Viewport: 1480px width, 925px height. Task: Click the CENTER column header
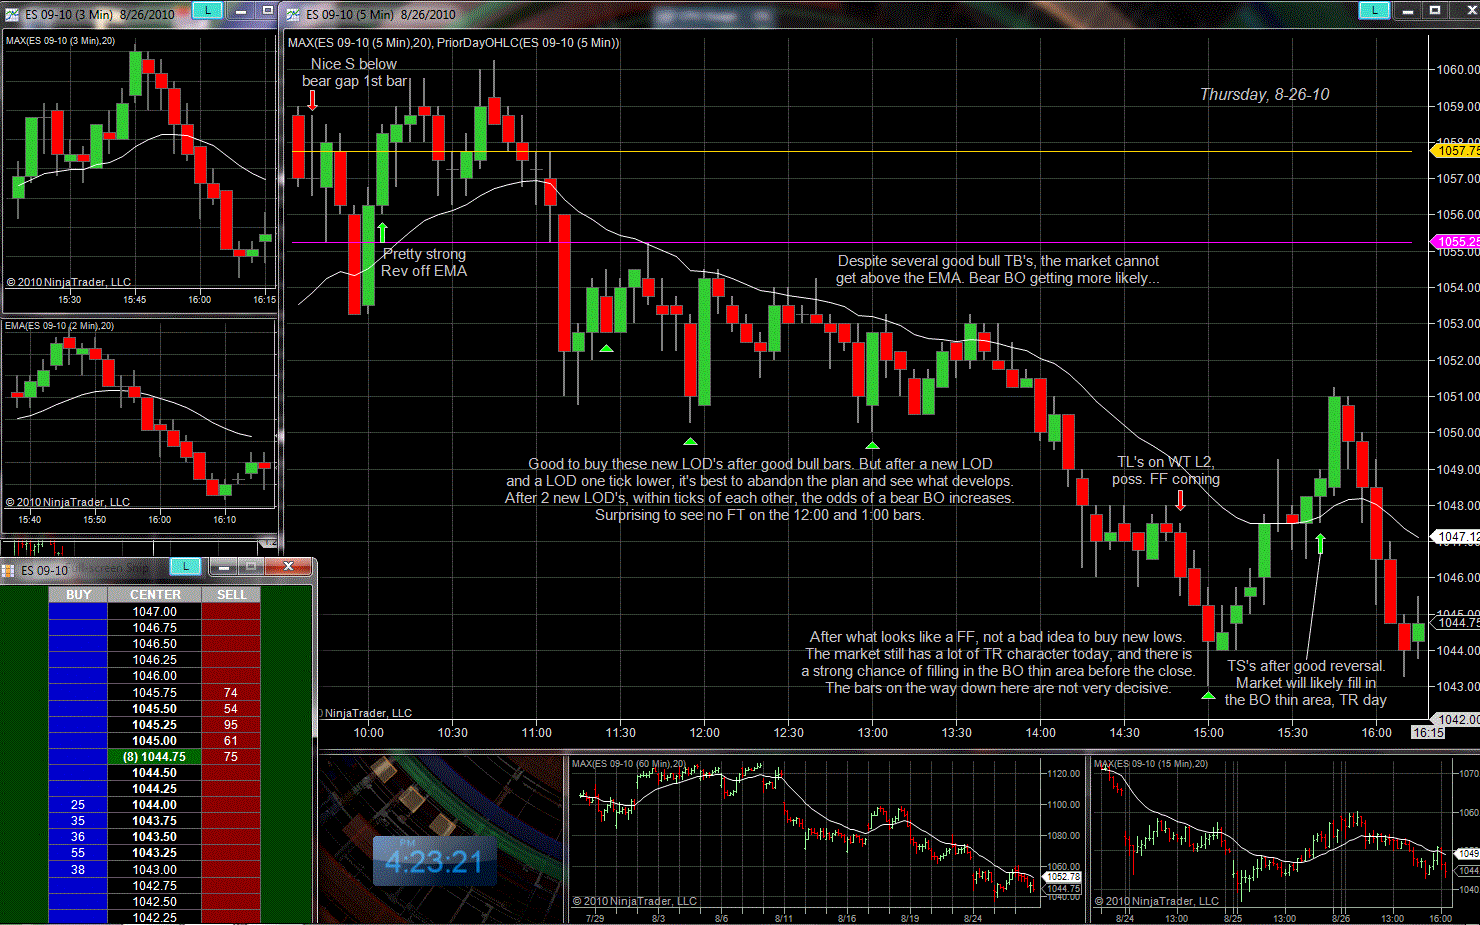click(x=155, y=595)
